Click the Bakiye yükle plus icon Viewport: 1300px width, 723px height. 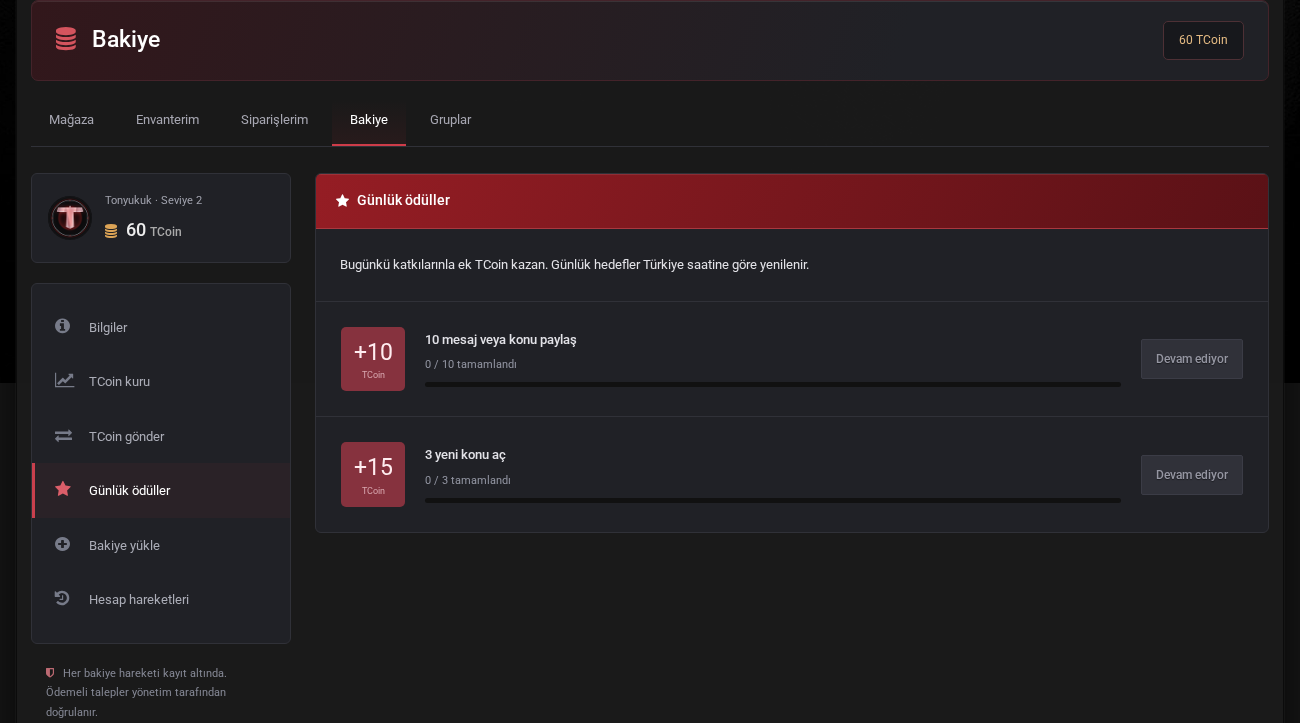pos(62,544)
